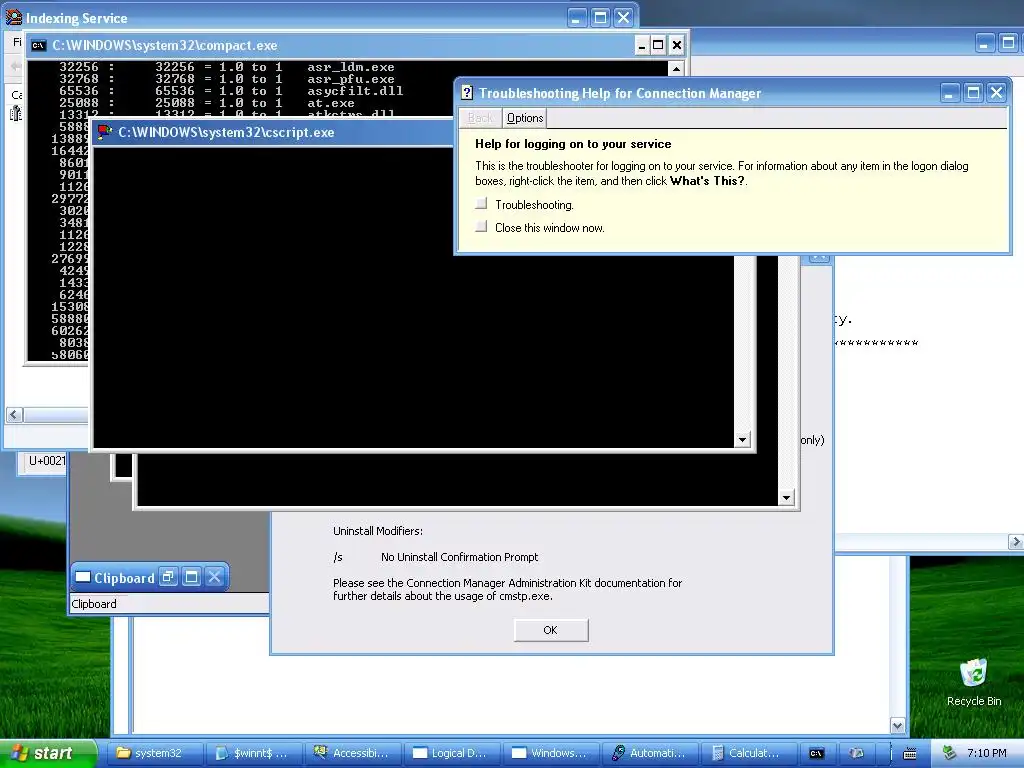Click the cscript.exe window title icon
The height and width of the screenshot is (768, 1024).
[x=104, y=132]
